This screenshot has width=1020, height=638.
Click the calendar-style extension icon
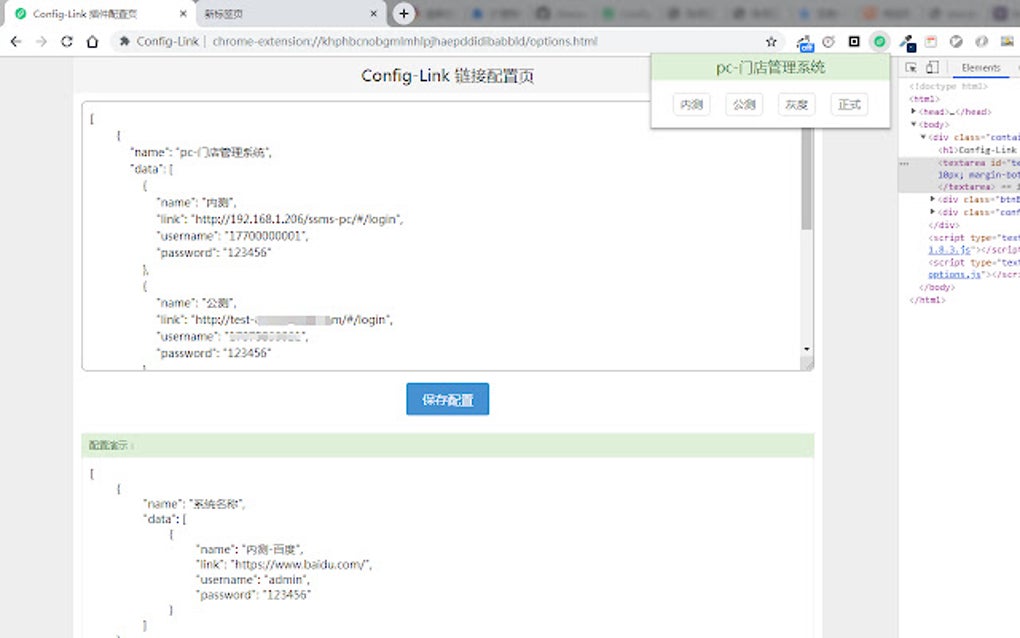pyautogui.click(x=931, y=42)
